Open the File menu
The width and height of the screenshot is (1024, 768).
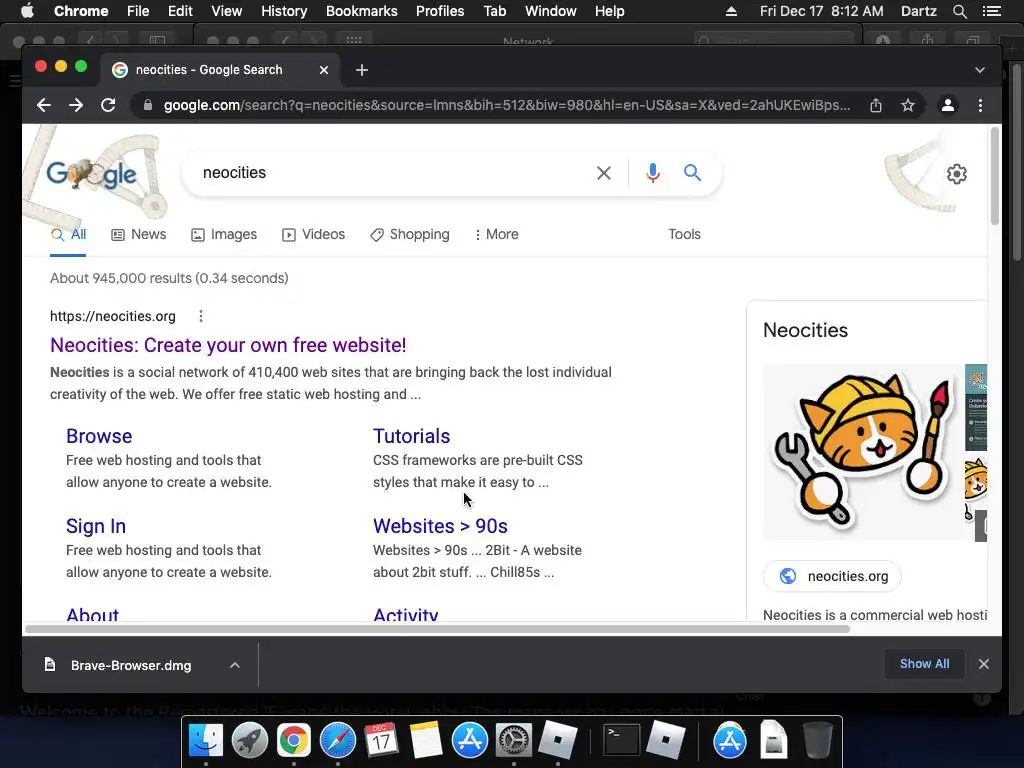pos(138,11)
